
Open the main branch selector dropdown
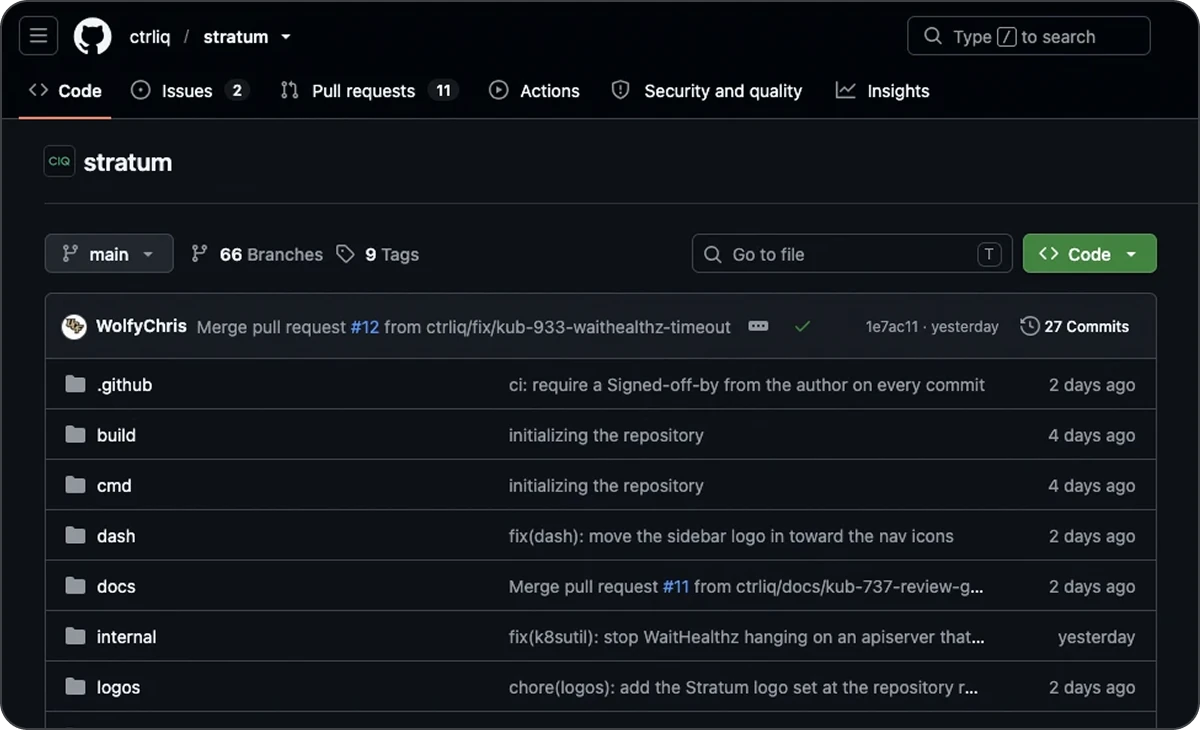tap(109, 254)
